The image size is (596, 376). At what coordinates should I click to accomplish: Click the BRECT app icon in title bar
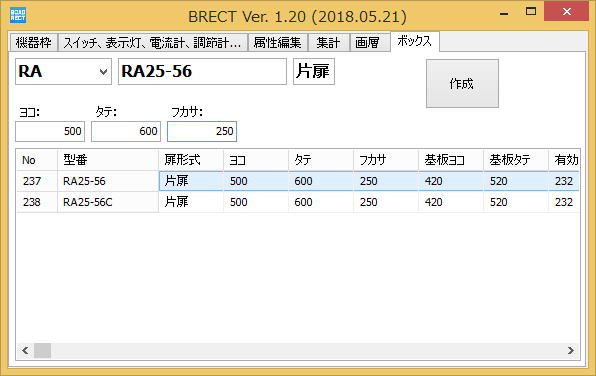pos(18,16)
